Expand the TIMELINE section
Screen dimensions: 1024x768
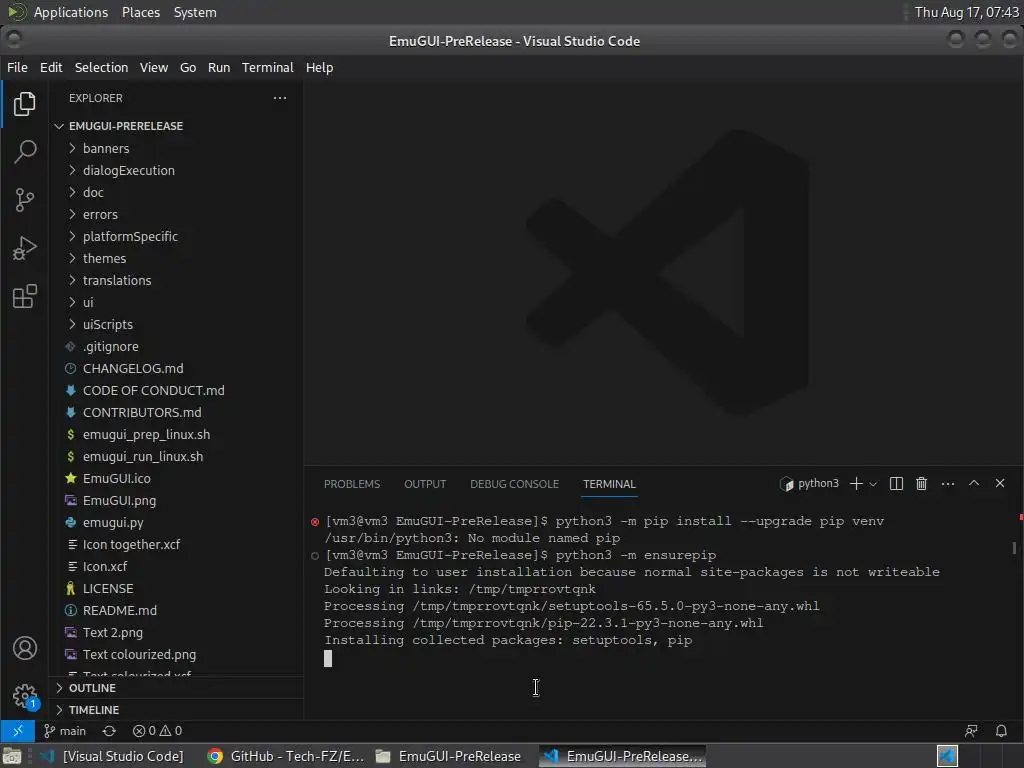click(x=93, y=710)
